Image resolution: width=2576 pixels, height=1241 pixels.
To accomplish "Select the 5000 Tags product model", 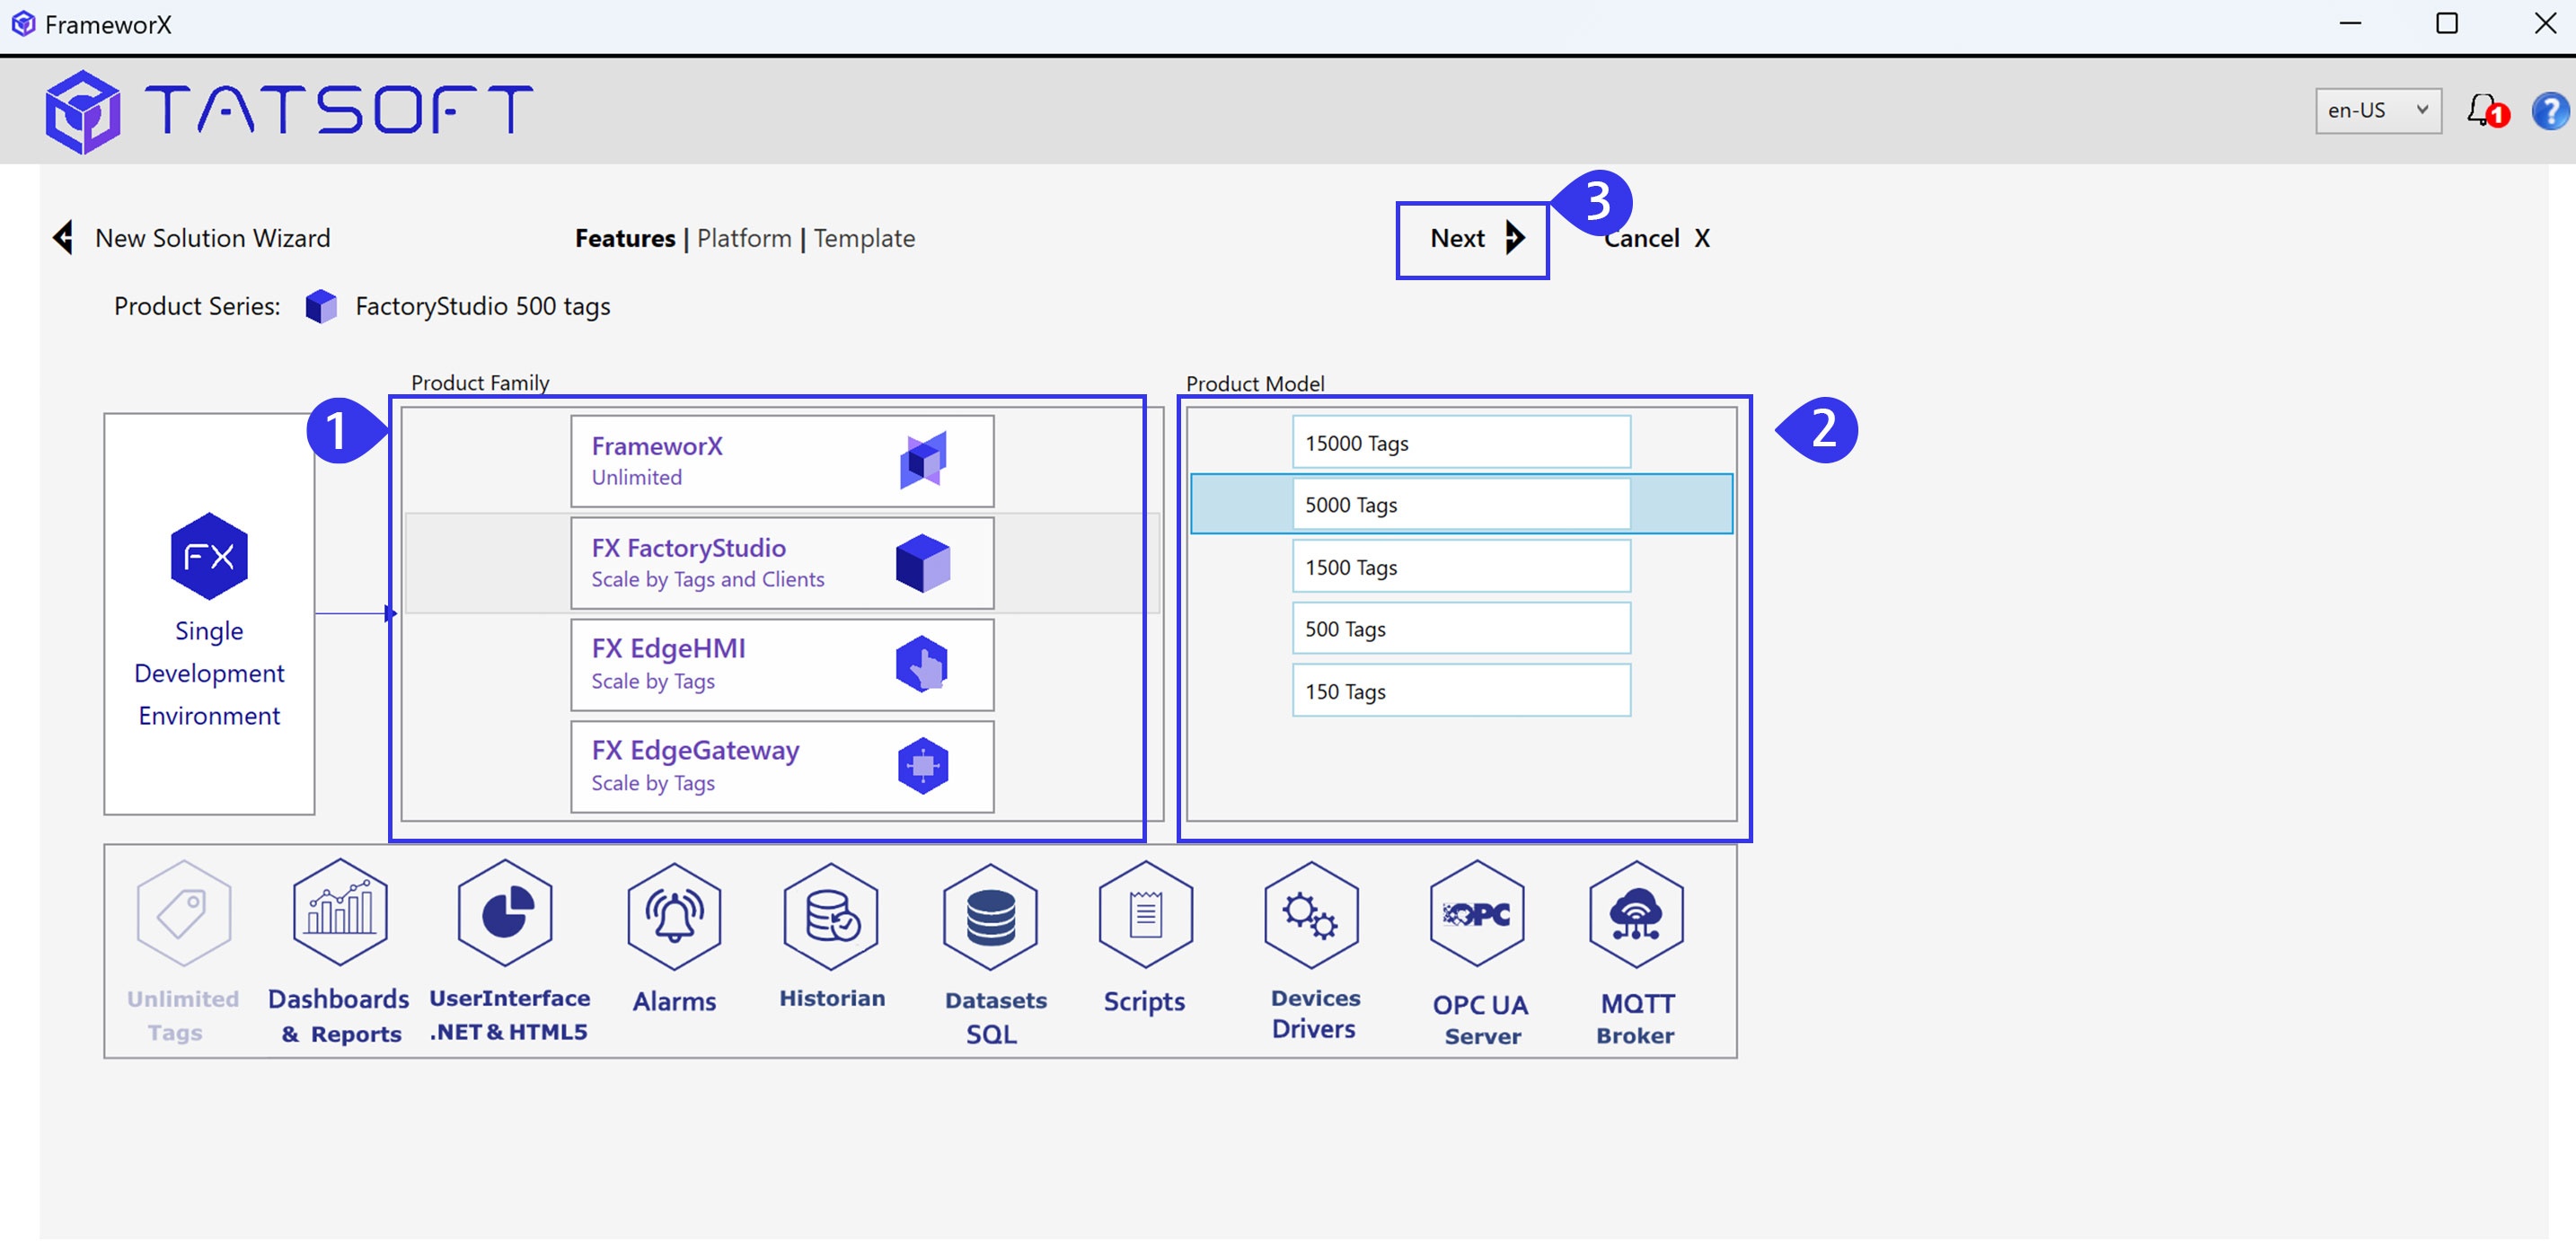I will 1461,504.
